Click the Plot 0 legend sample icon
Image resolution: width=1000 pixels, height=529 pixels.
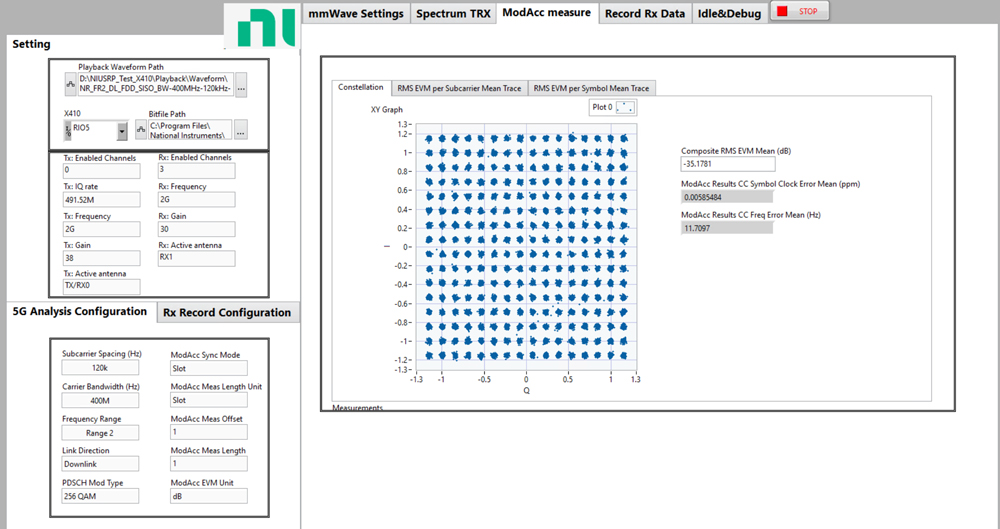pyautogui.click(x=624, y=107)
